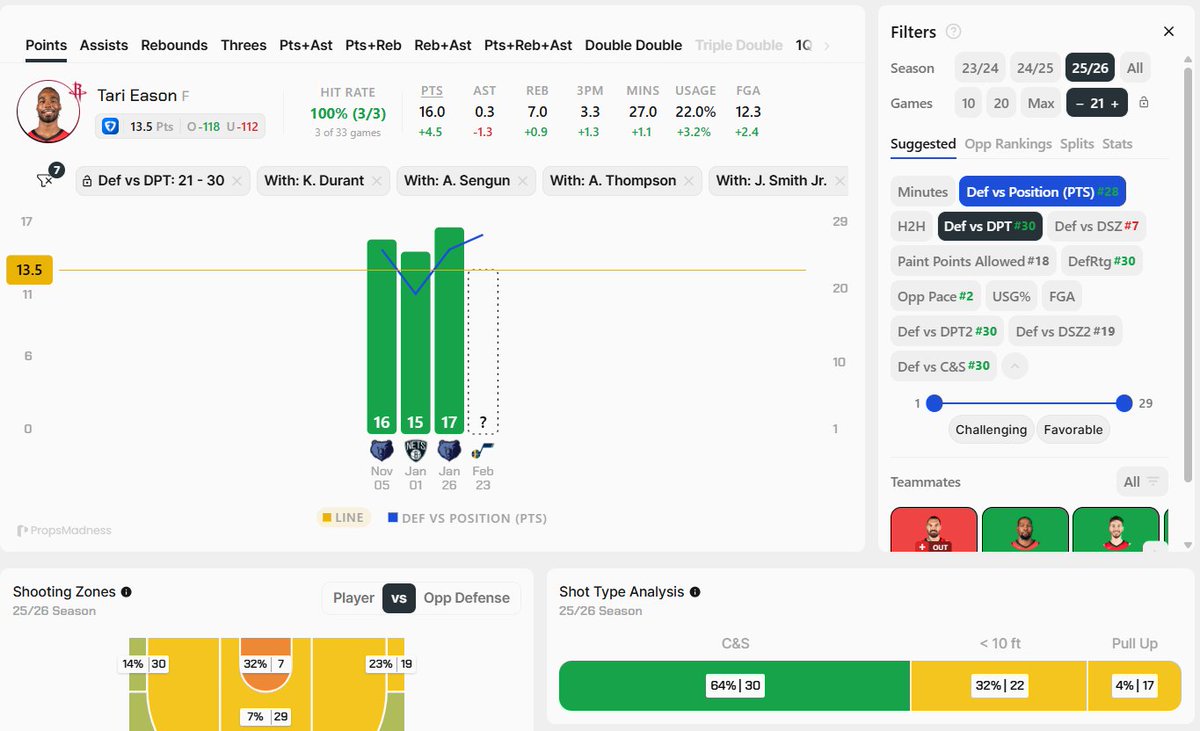1200x731 pixels.
Task: Click the C&S 64% | 30 shot segment
Action: tap(734, 685)
